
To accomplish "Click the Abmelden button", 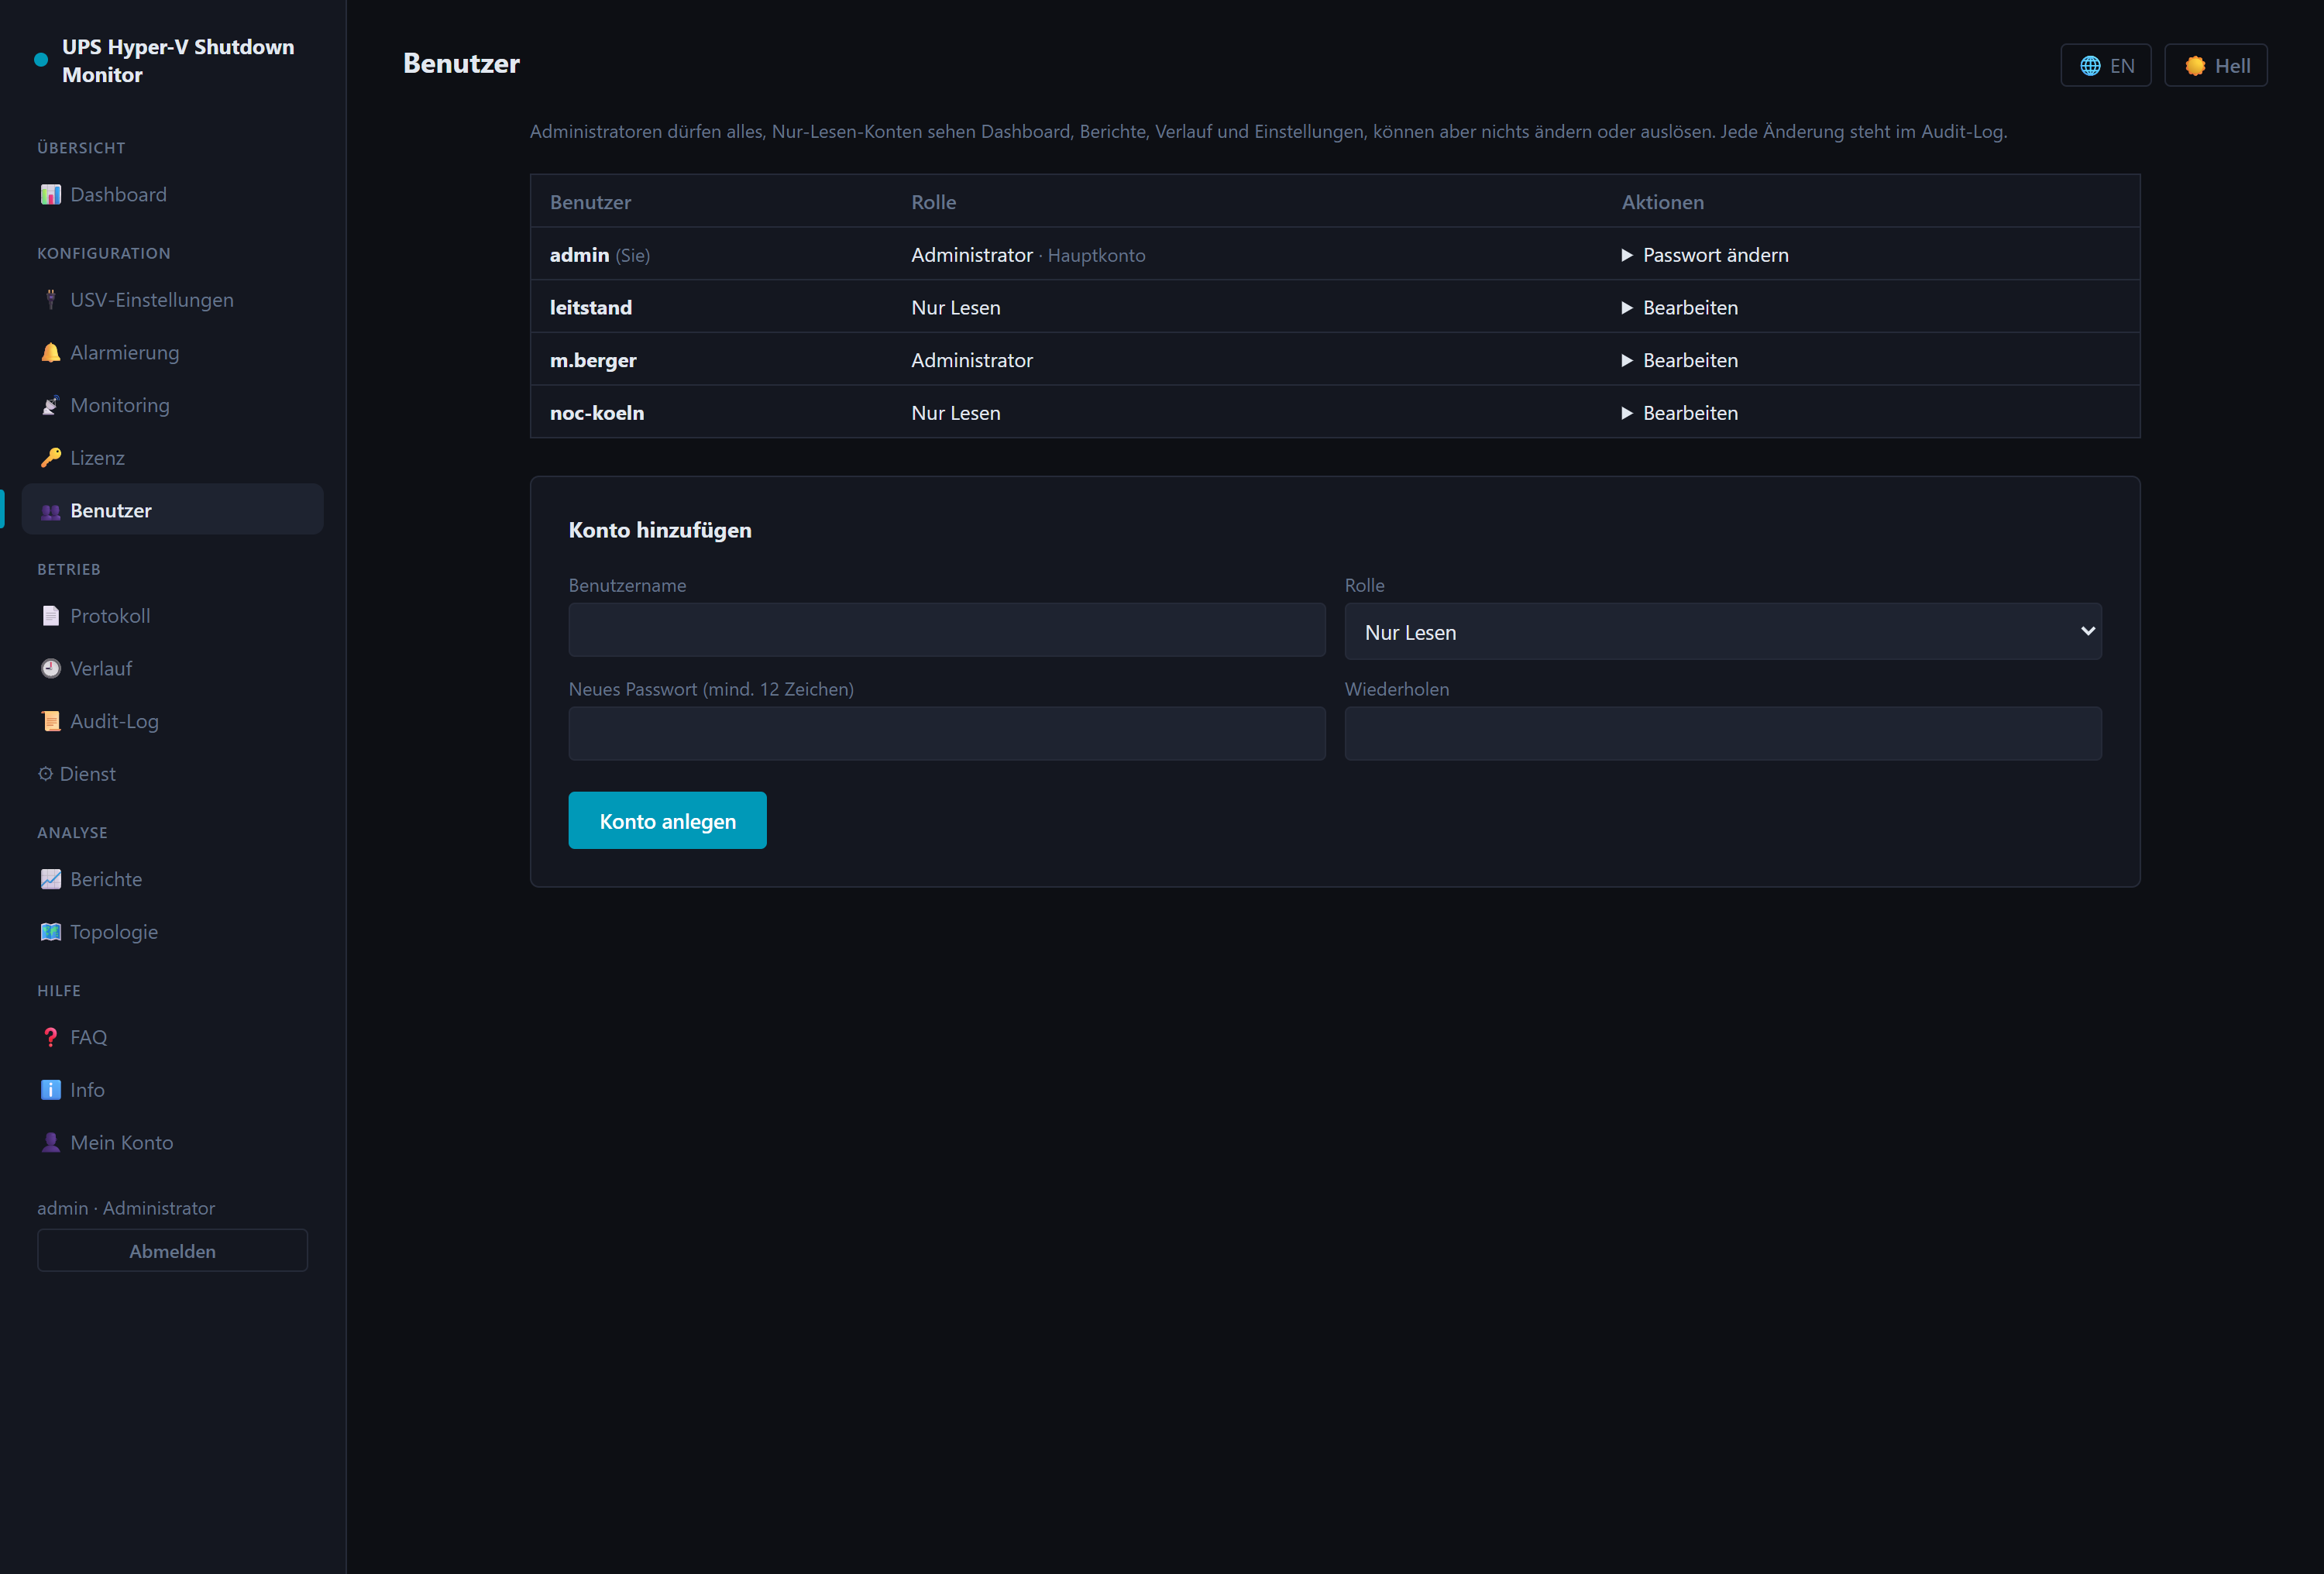I will (x=172, y=1251).
